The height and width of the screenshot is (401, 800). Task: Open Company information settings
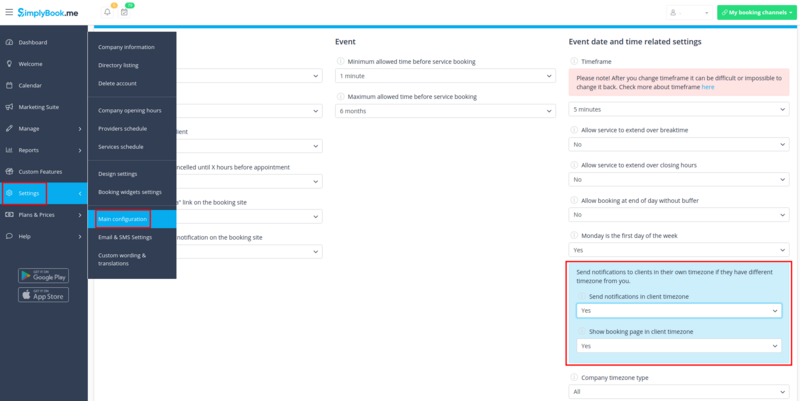pyautogui.click(x=126, y=47)
